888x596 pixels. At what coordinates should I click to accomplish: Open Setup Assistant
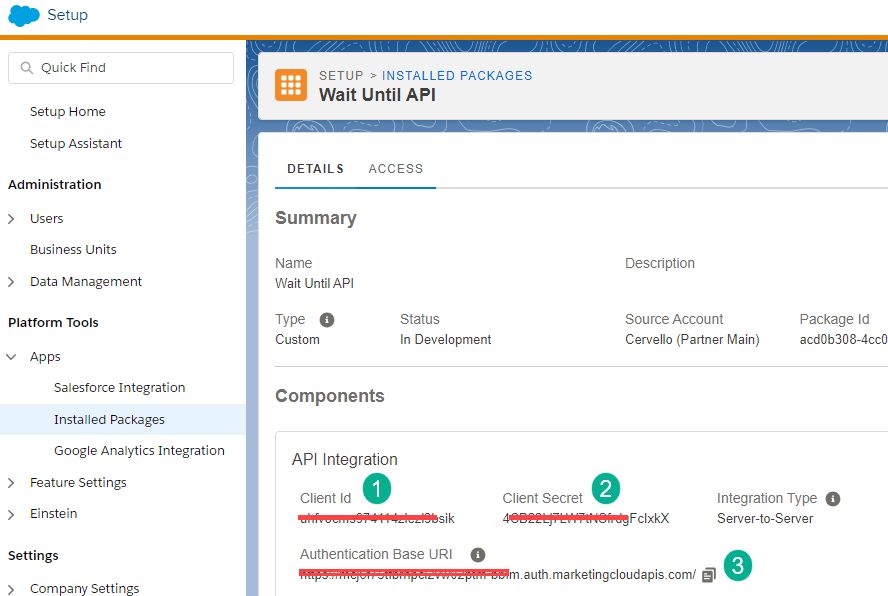(76, 144)
